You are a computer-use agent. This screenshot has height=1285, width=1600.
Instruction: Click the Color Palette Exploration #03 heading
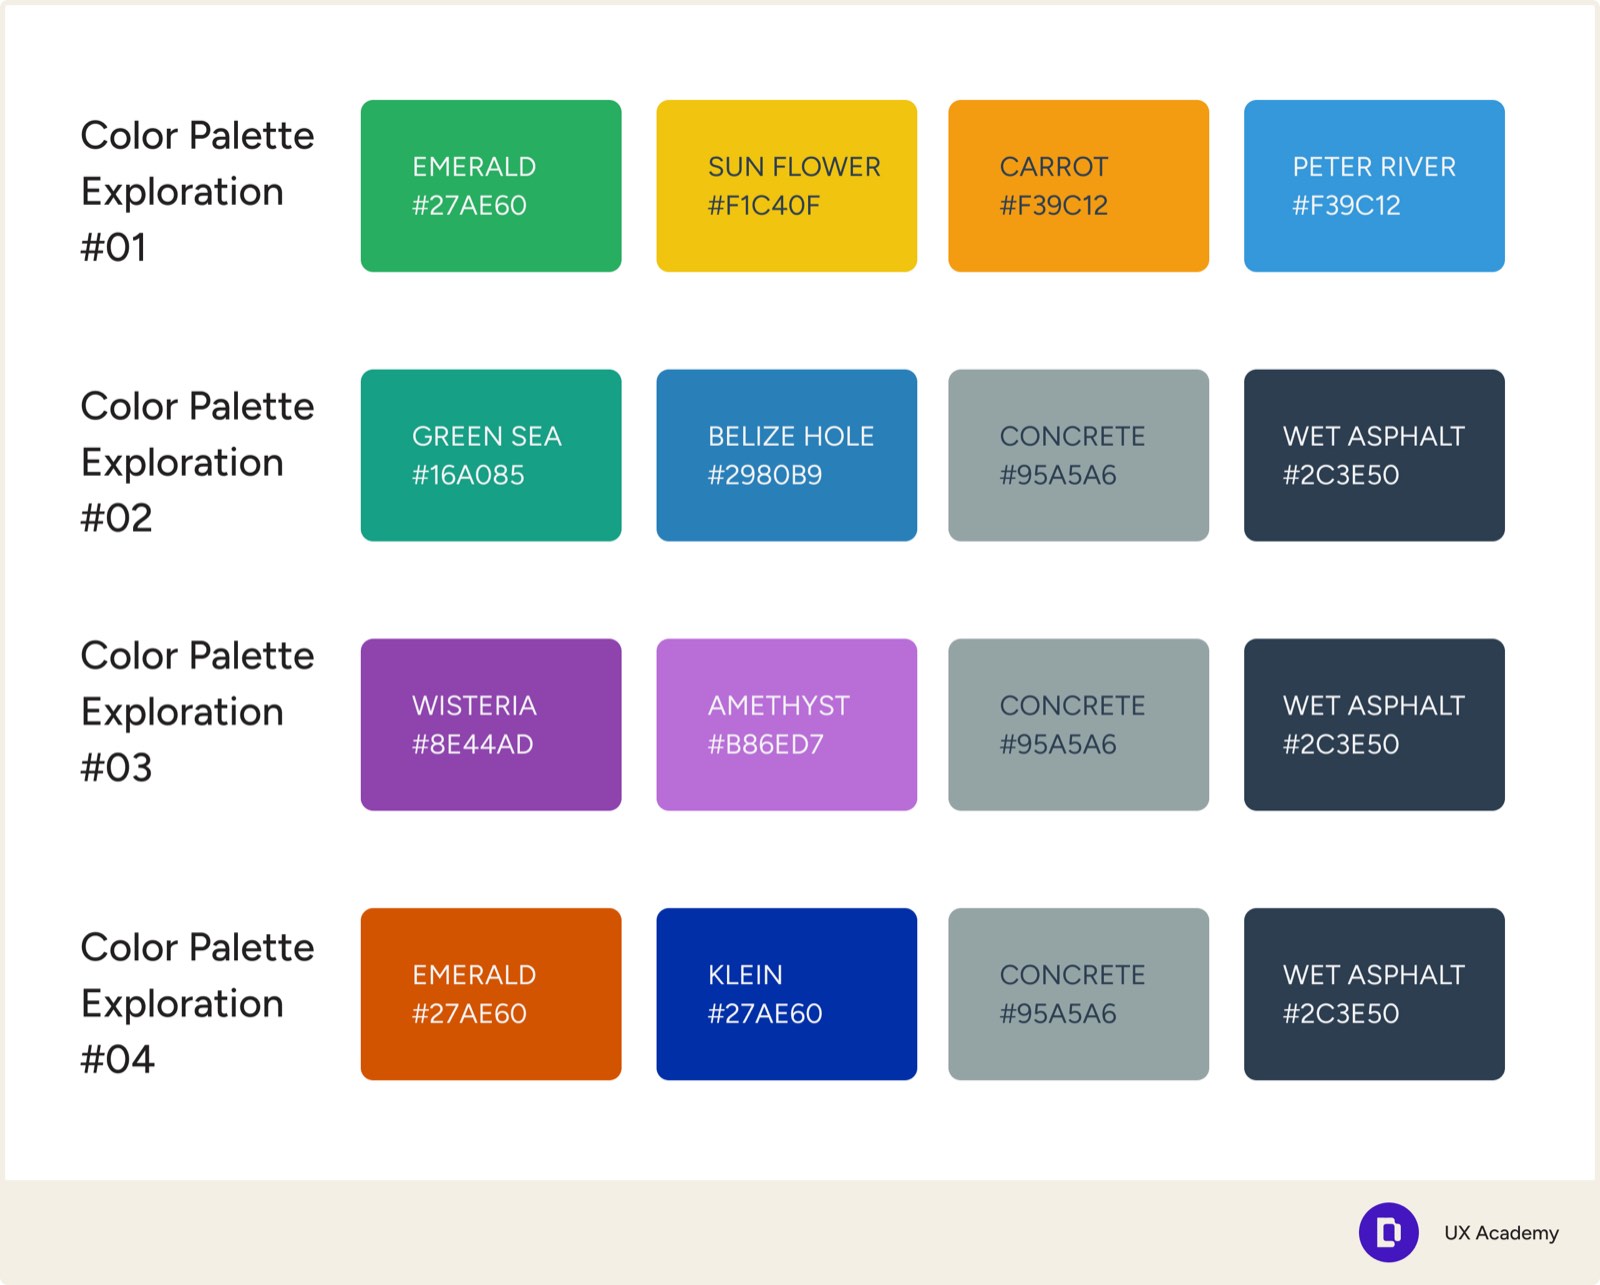[x=197, y=711]
